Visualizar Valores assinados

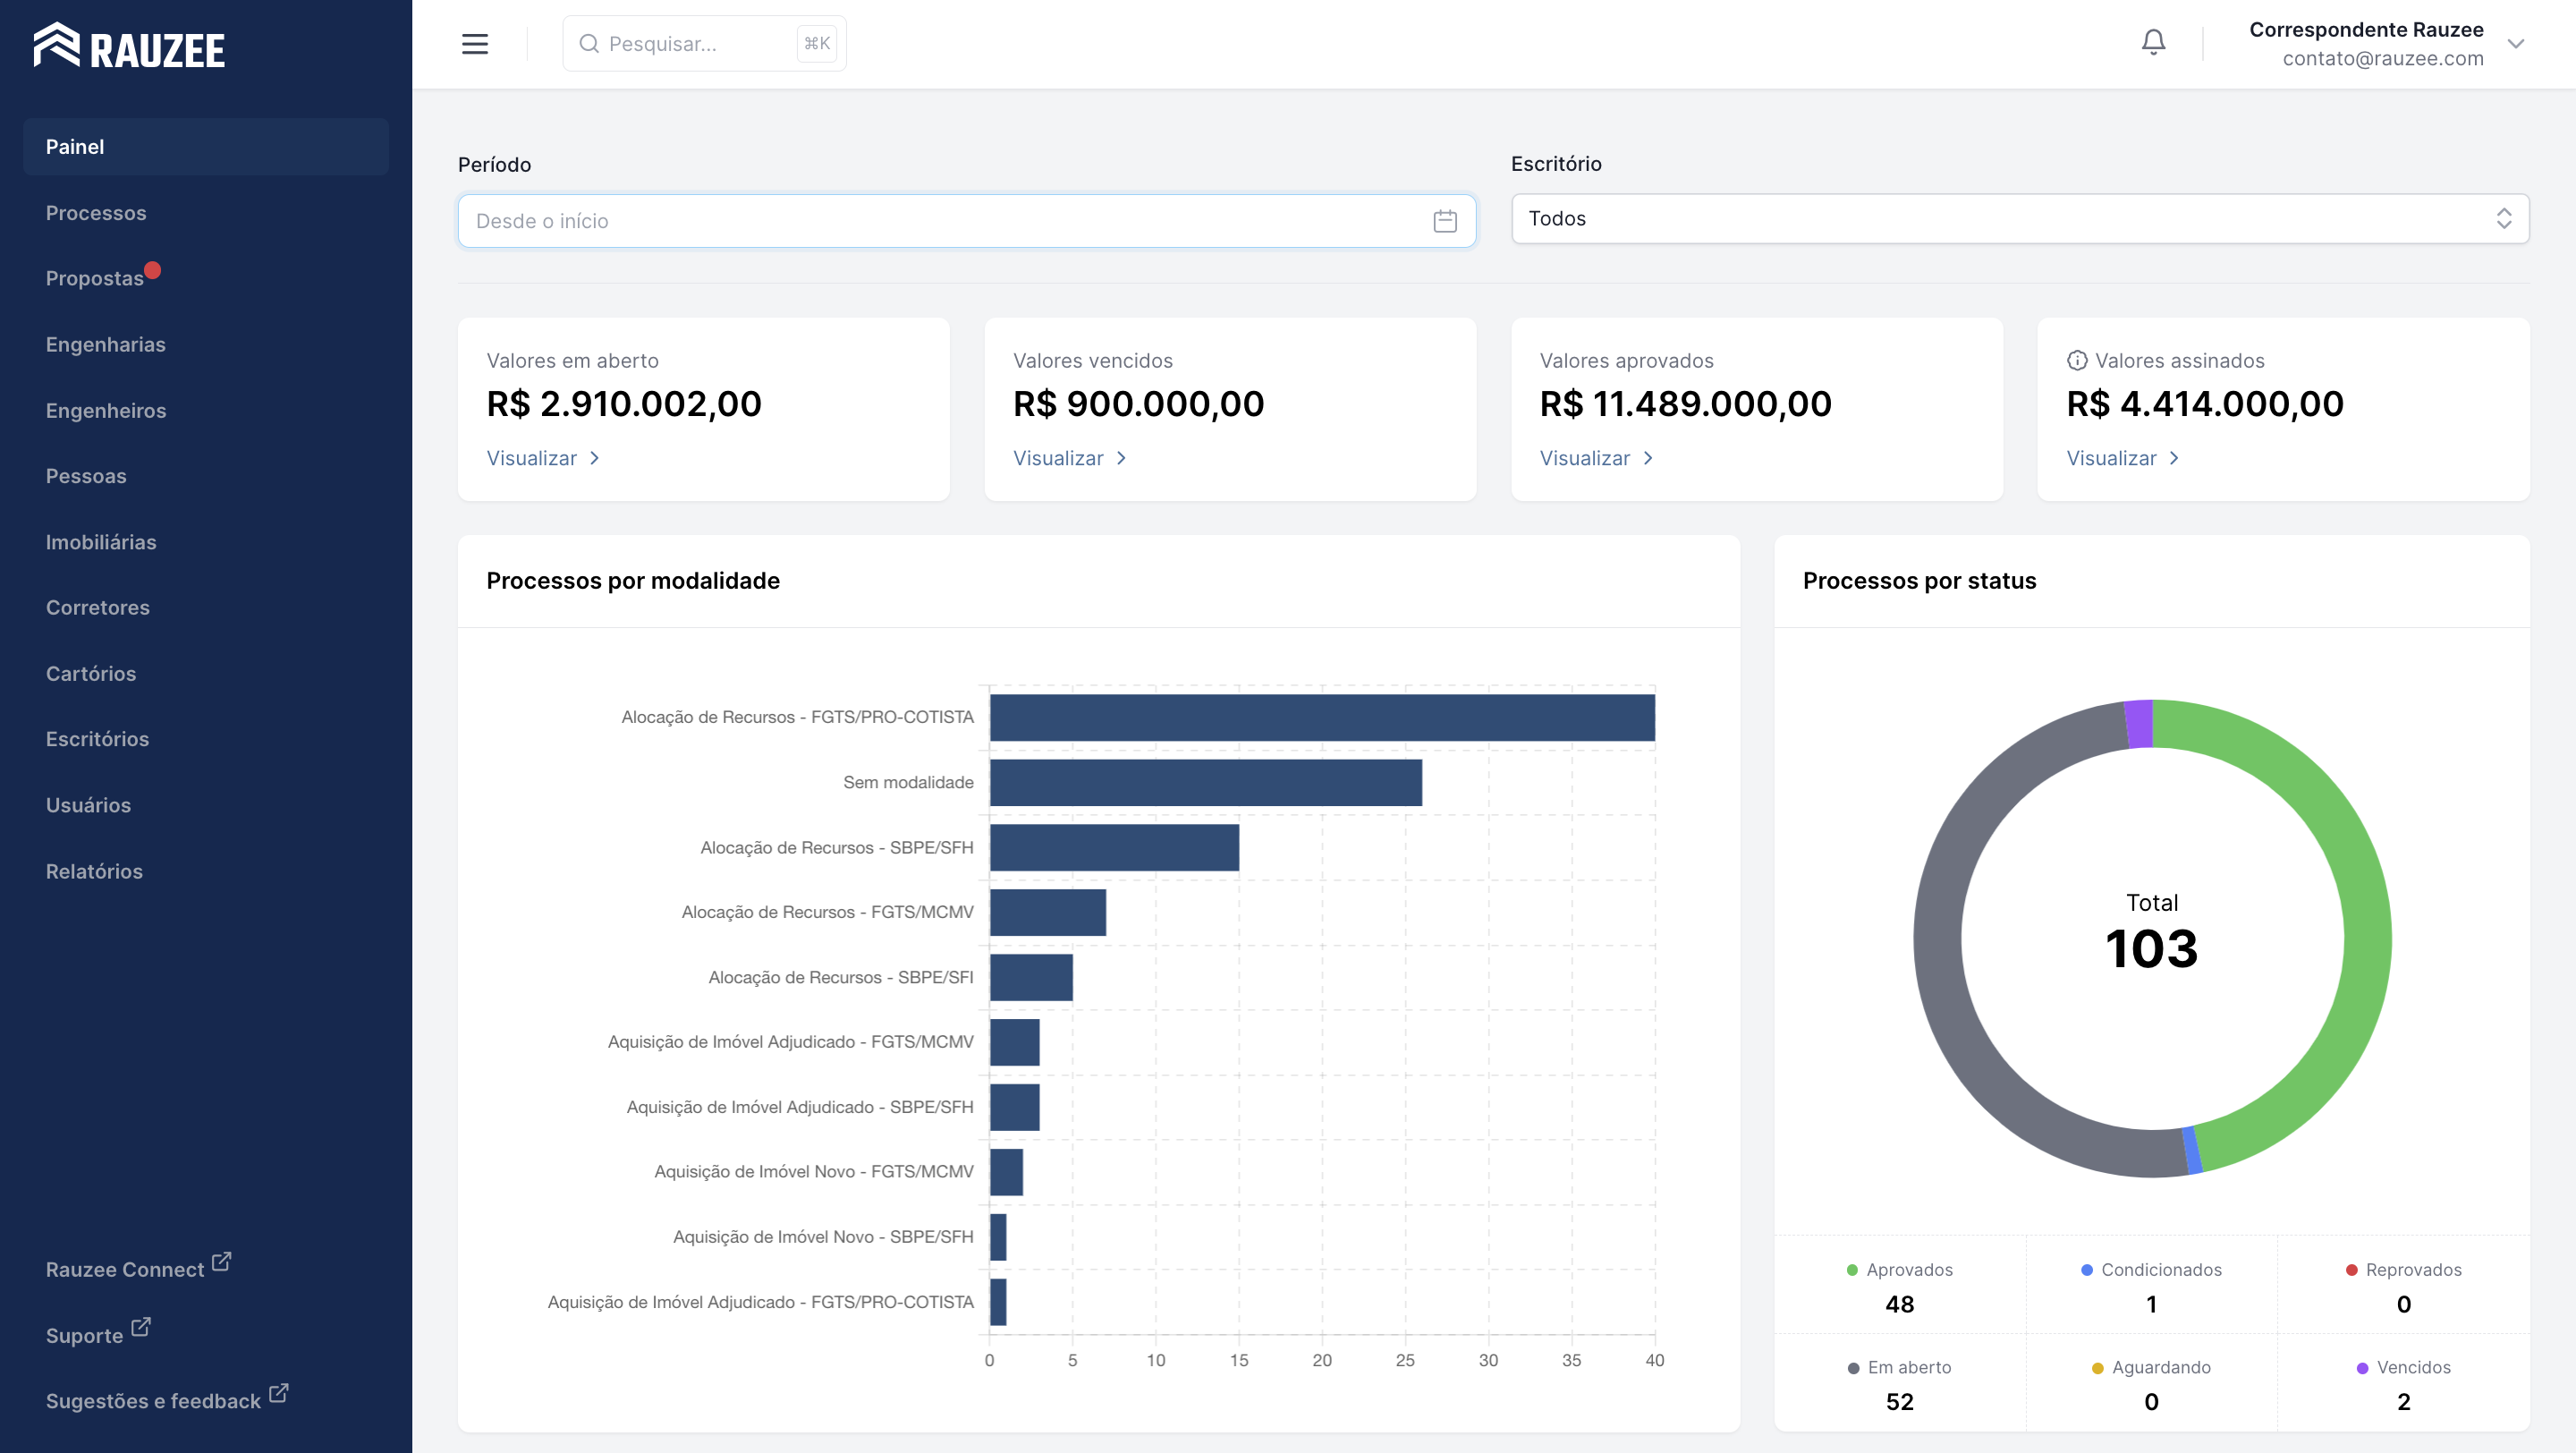(2123, 458)
